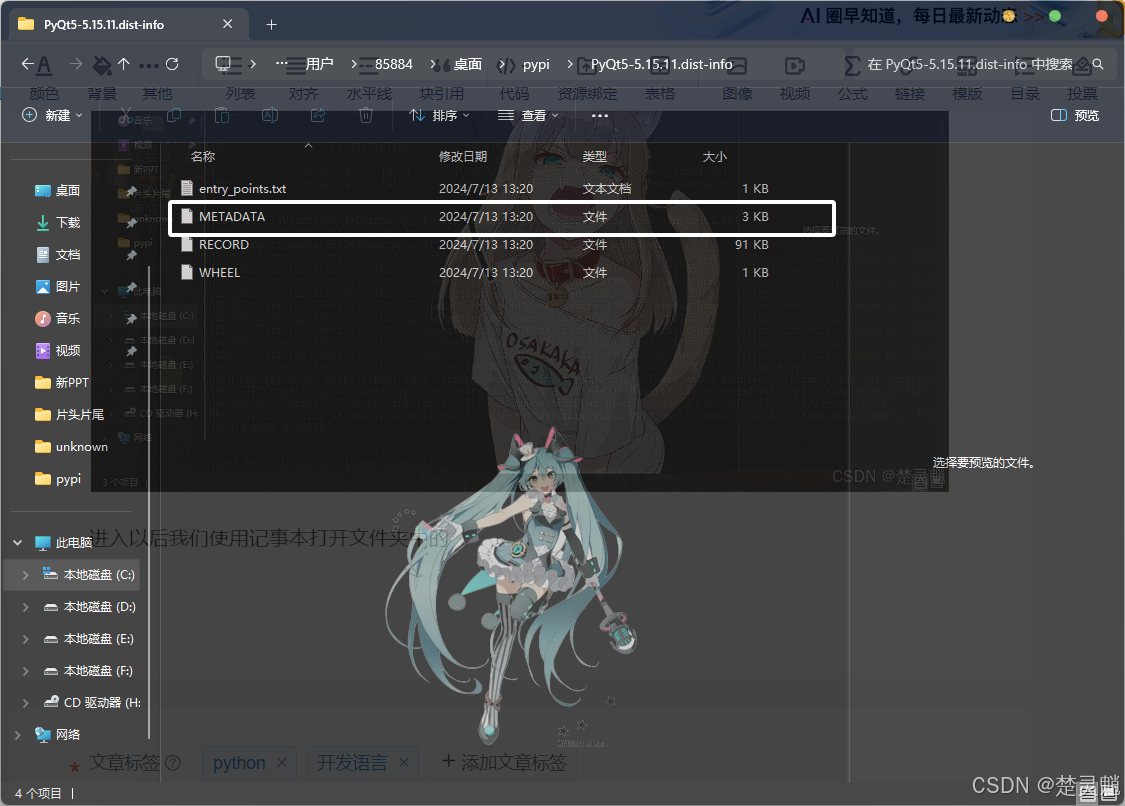Image resolution: width=1125 pixels, height=806 pixels.
Task: Open the 查看 view dropdown
Action: click(x=528, y=115)
